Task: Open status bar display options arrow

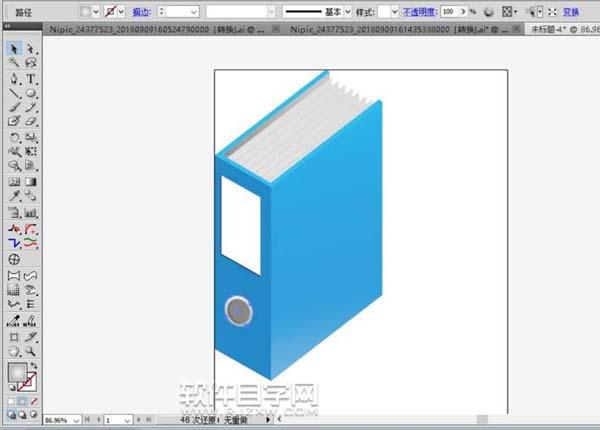Action: 268,420
